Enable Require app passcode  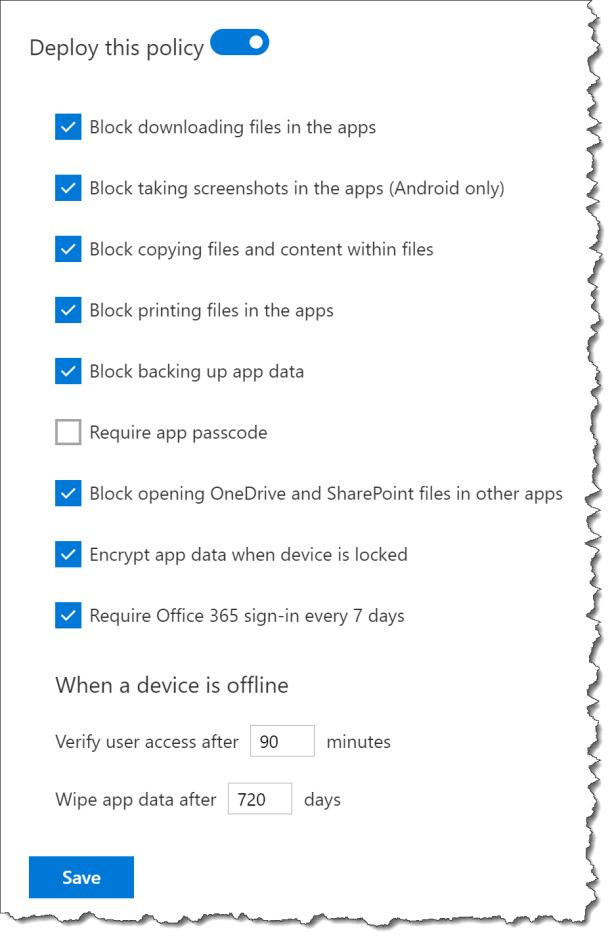point(67,432)
